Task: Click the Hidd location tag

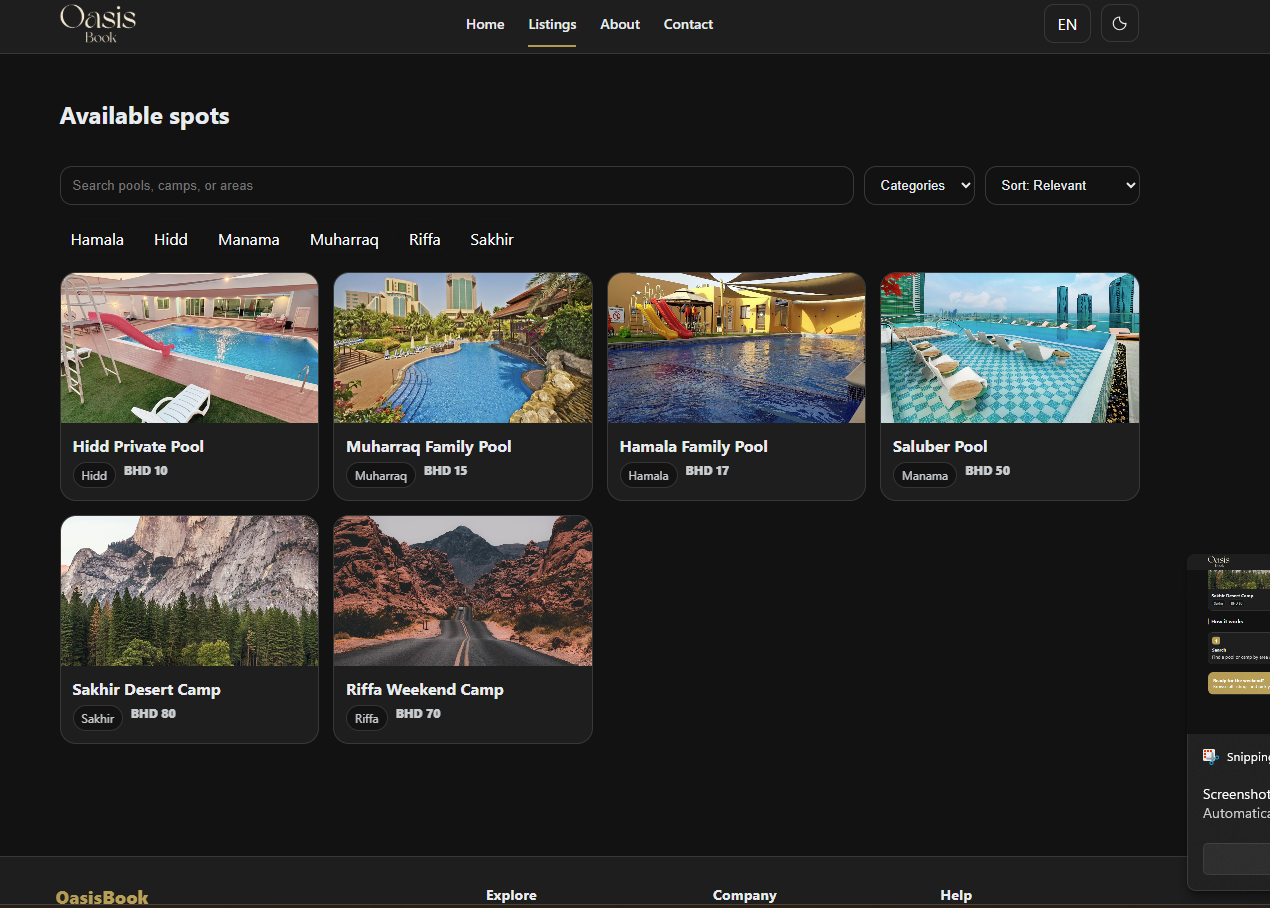Action: point(94,475)
